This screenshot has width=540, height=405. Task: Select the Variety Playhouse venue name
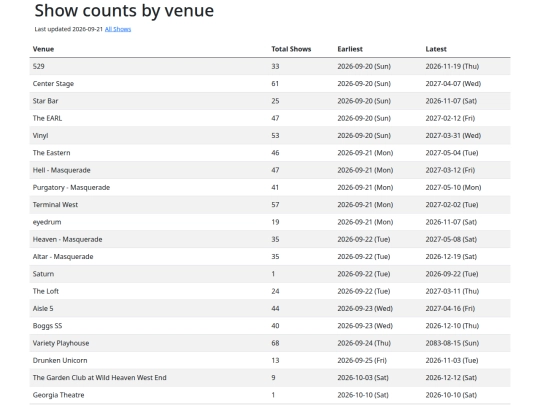(x=61, y=343)
